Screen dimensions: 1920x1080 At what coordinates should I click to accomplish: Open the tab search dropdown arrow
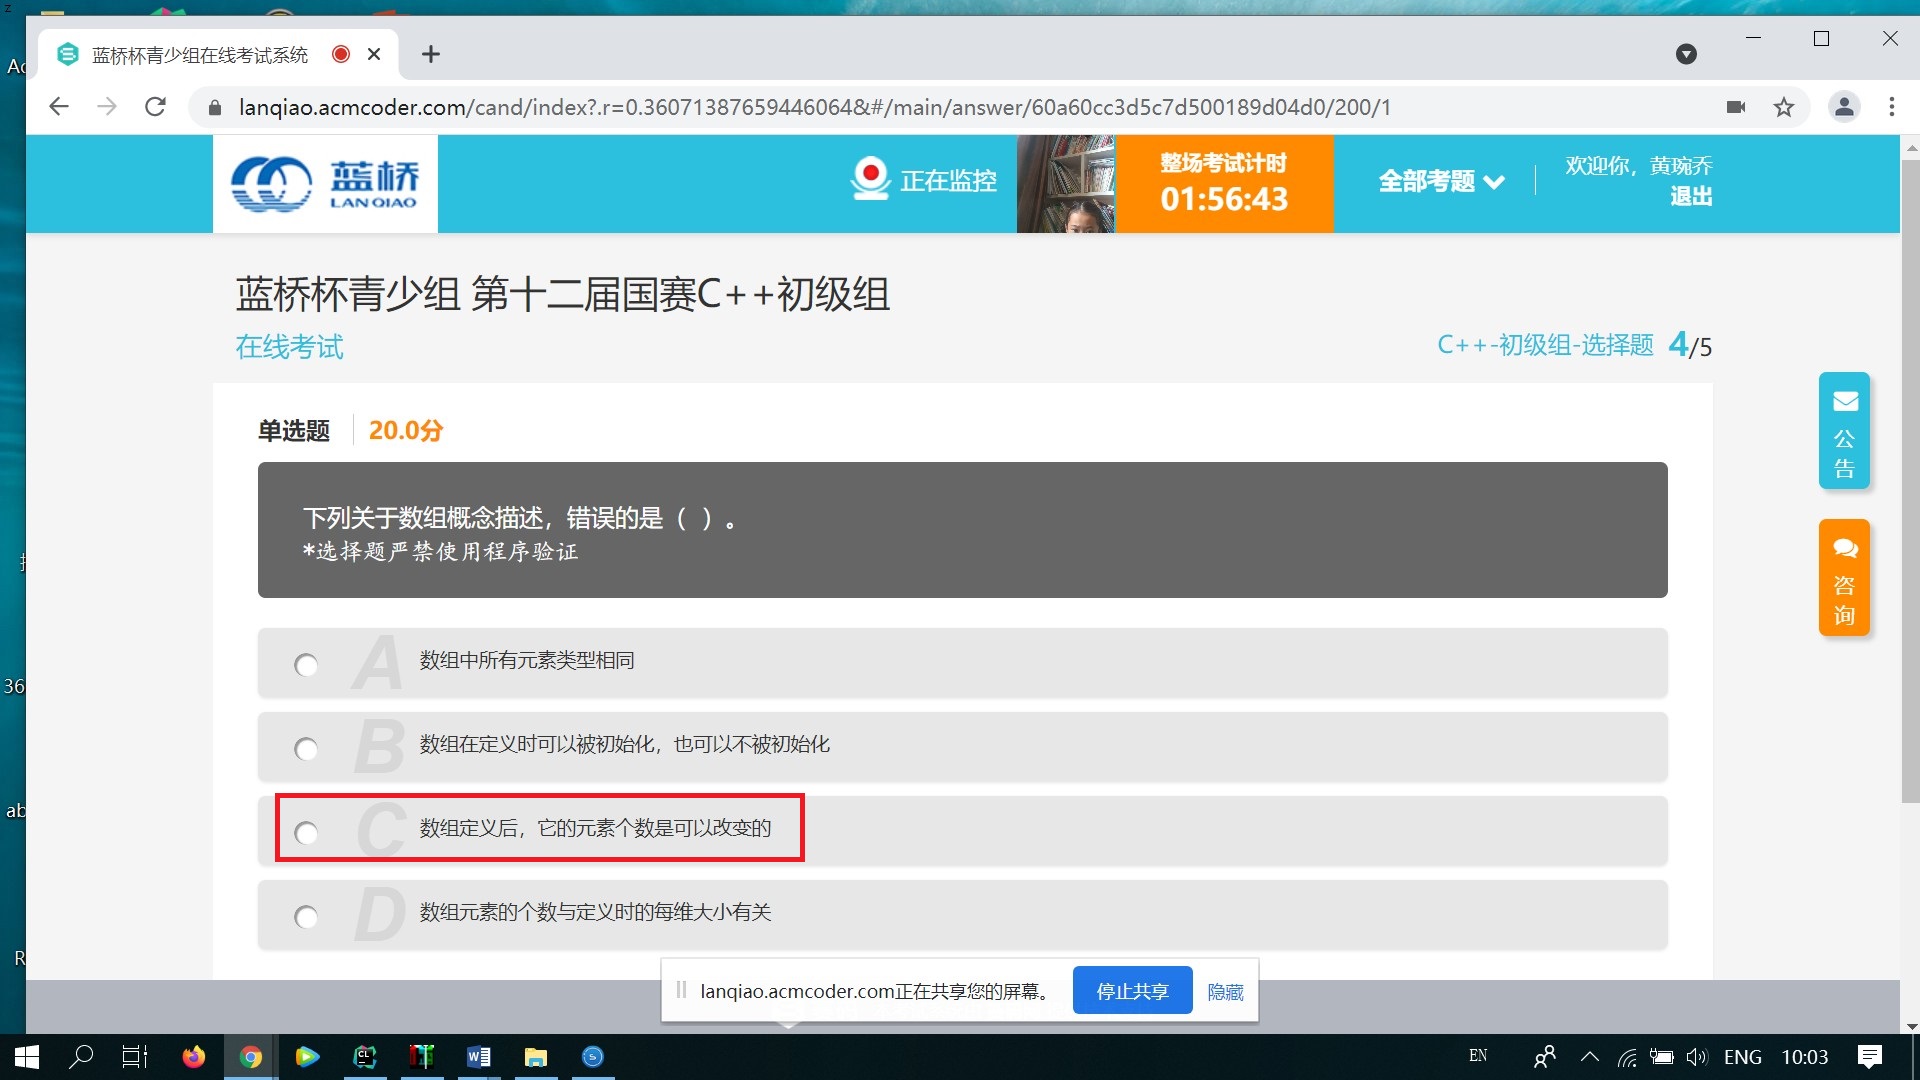[1686, 54]
